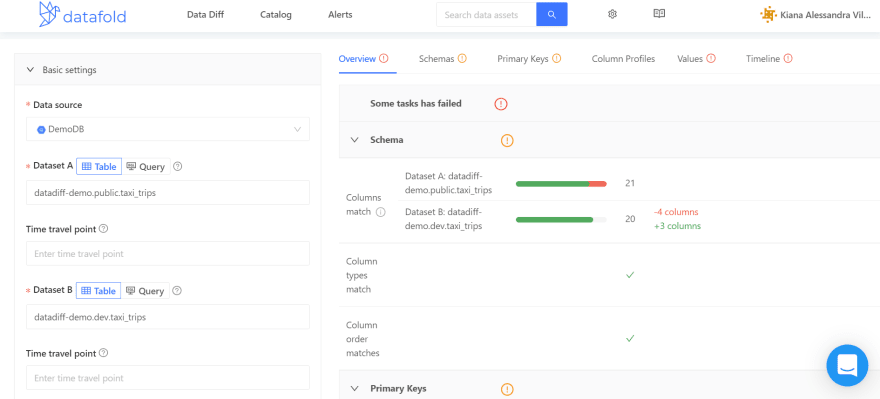Click Dataset B table name field
The width and height of the screenshot is (880, 399).
[x=168, y=317]
